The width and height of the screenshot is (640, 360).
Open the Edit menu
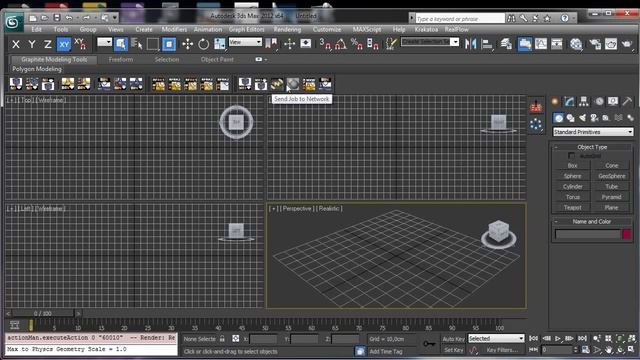tap(36, 29)
